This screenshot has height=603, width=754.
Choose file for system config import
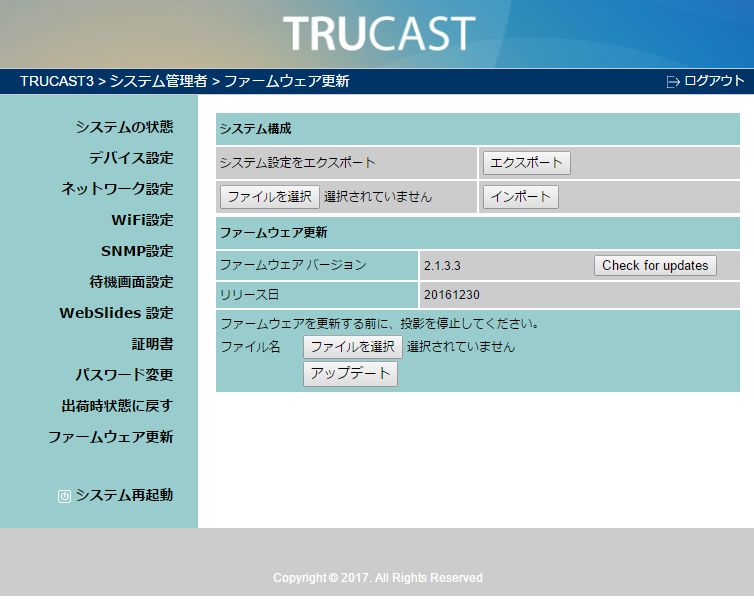pos(270,197)
